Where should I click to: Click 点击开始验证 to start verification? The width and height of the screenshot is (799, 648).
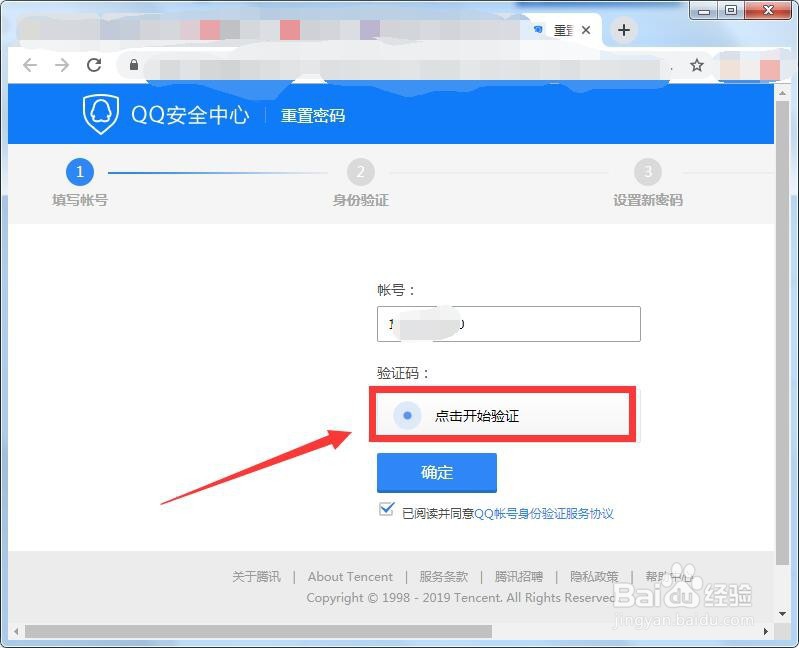(502, 414)
